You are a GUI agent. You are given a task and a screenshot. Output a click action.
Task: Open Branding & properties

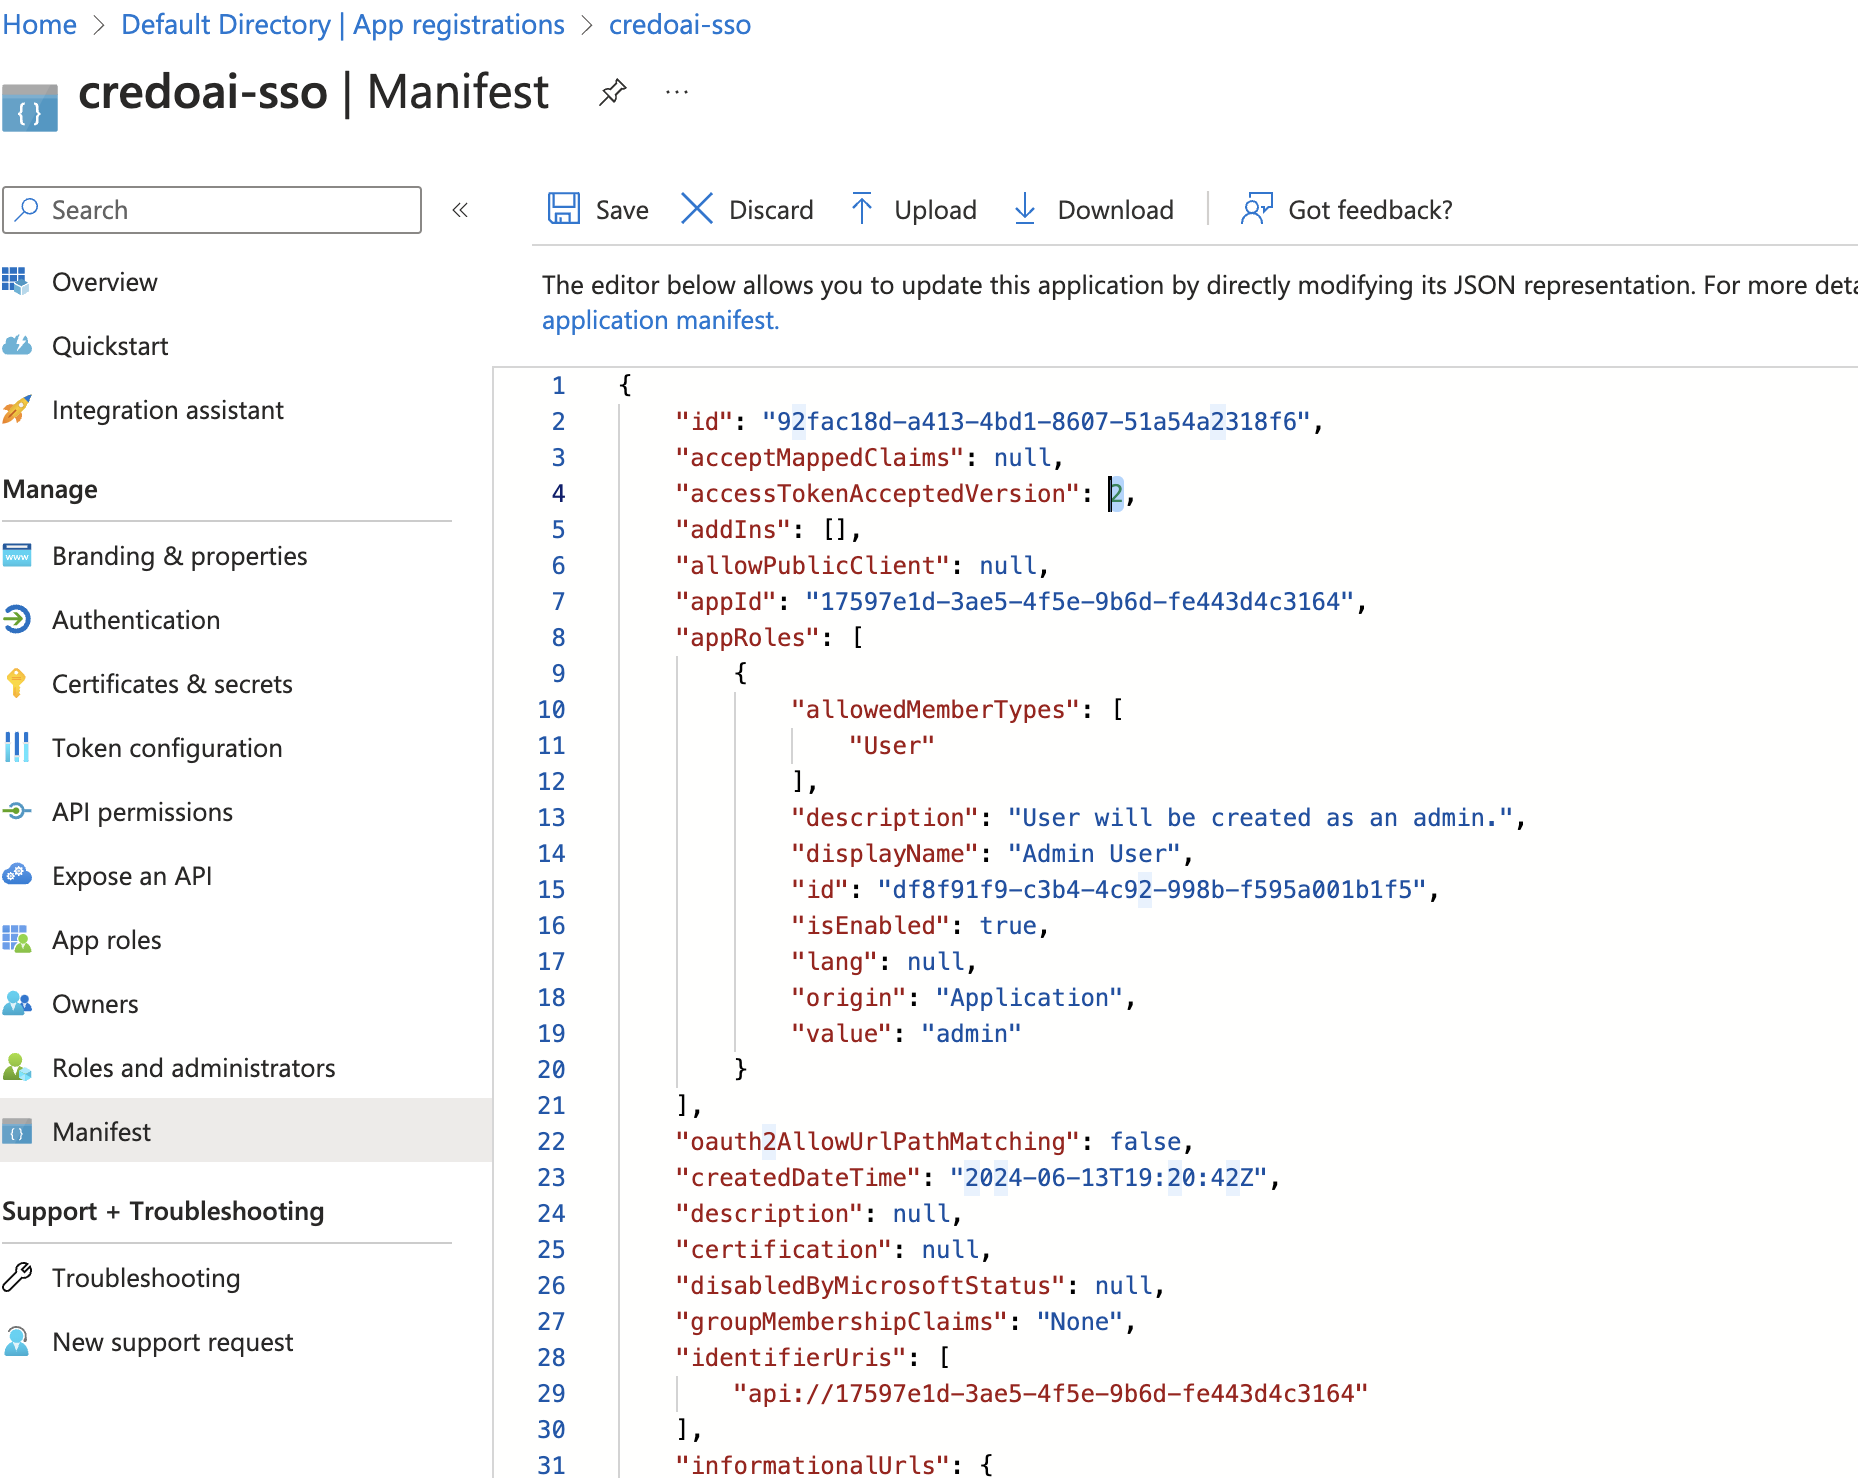pos(179,556)
